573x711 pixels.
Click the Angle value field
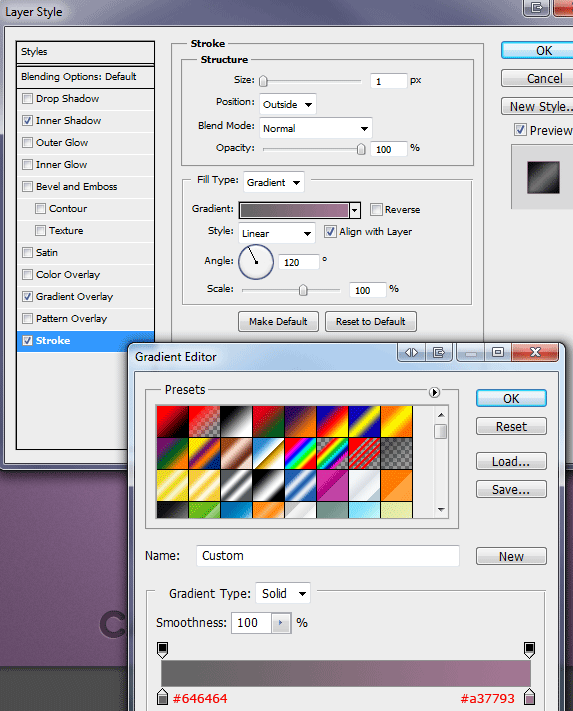pyautogui.click(x=299, y=262)
